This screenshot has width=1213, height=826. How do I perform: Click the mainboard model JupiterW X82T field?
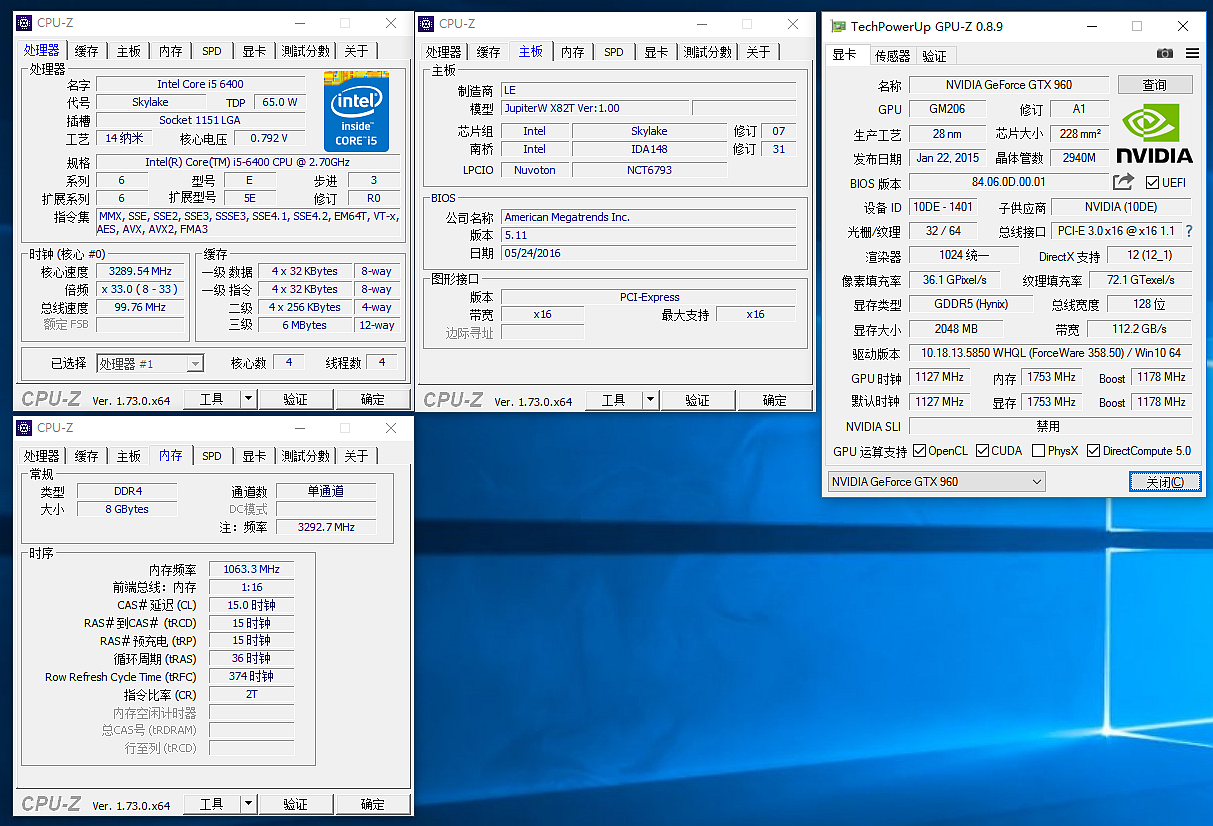coord(594,108)
